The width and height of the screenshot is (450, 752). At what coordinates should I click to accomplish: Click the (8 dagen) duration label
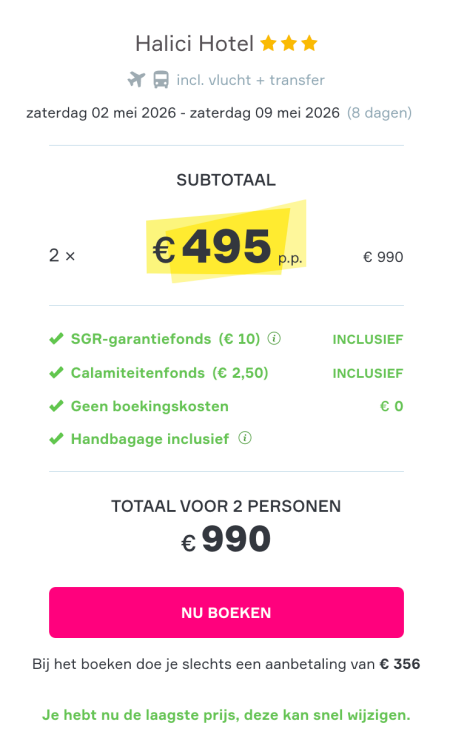pyautogui.click(x=379, y=113)
